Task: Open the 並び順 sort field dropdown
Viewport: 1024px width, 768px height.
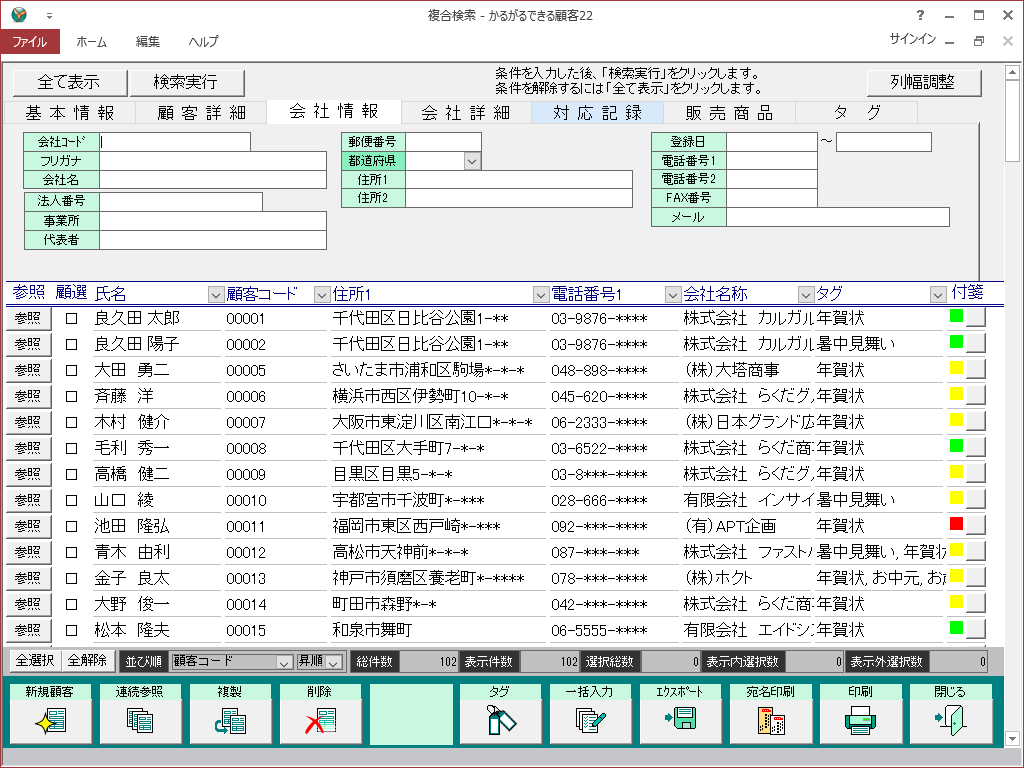Action: [x=283, y=662]
